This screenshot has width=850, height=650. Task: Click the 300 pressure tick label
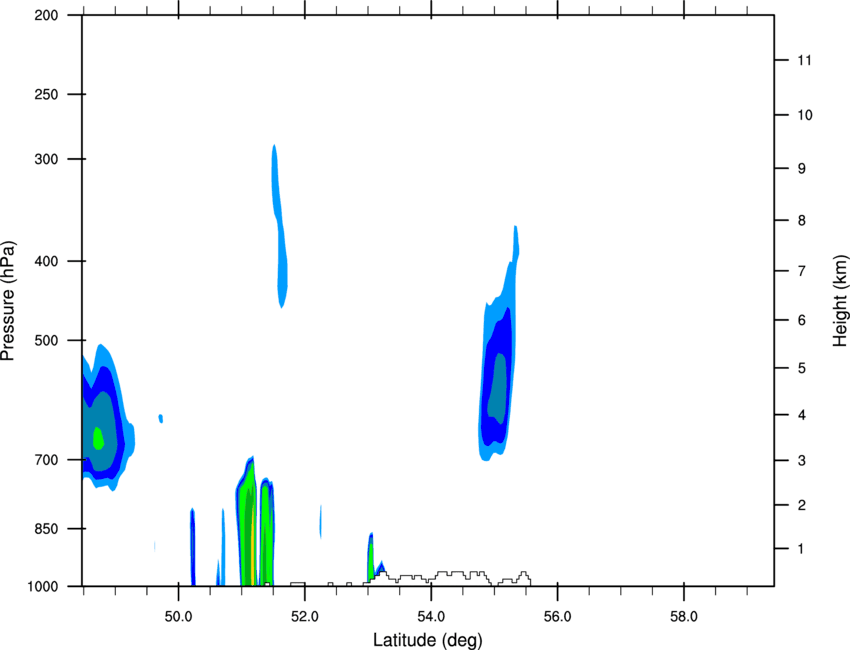(x=46, y=159)
